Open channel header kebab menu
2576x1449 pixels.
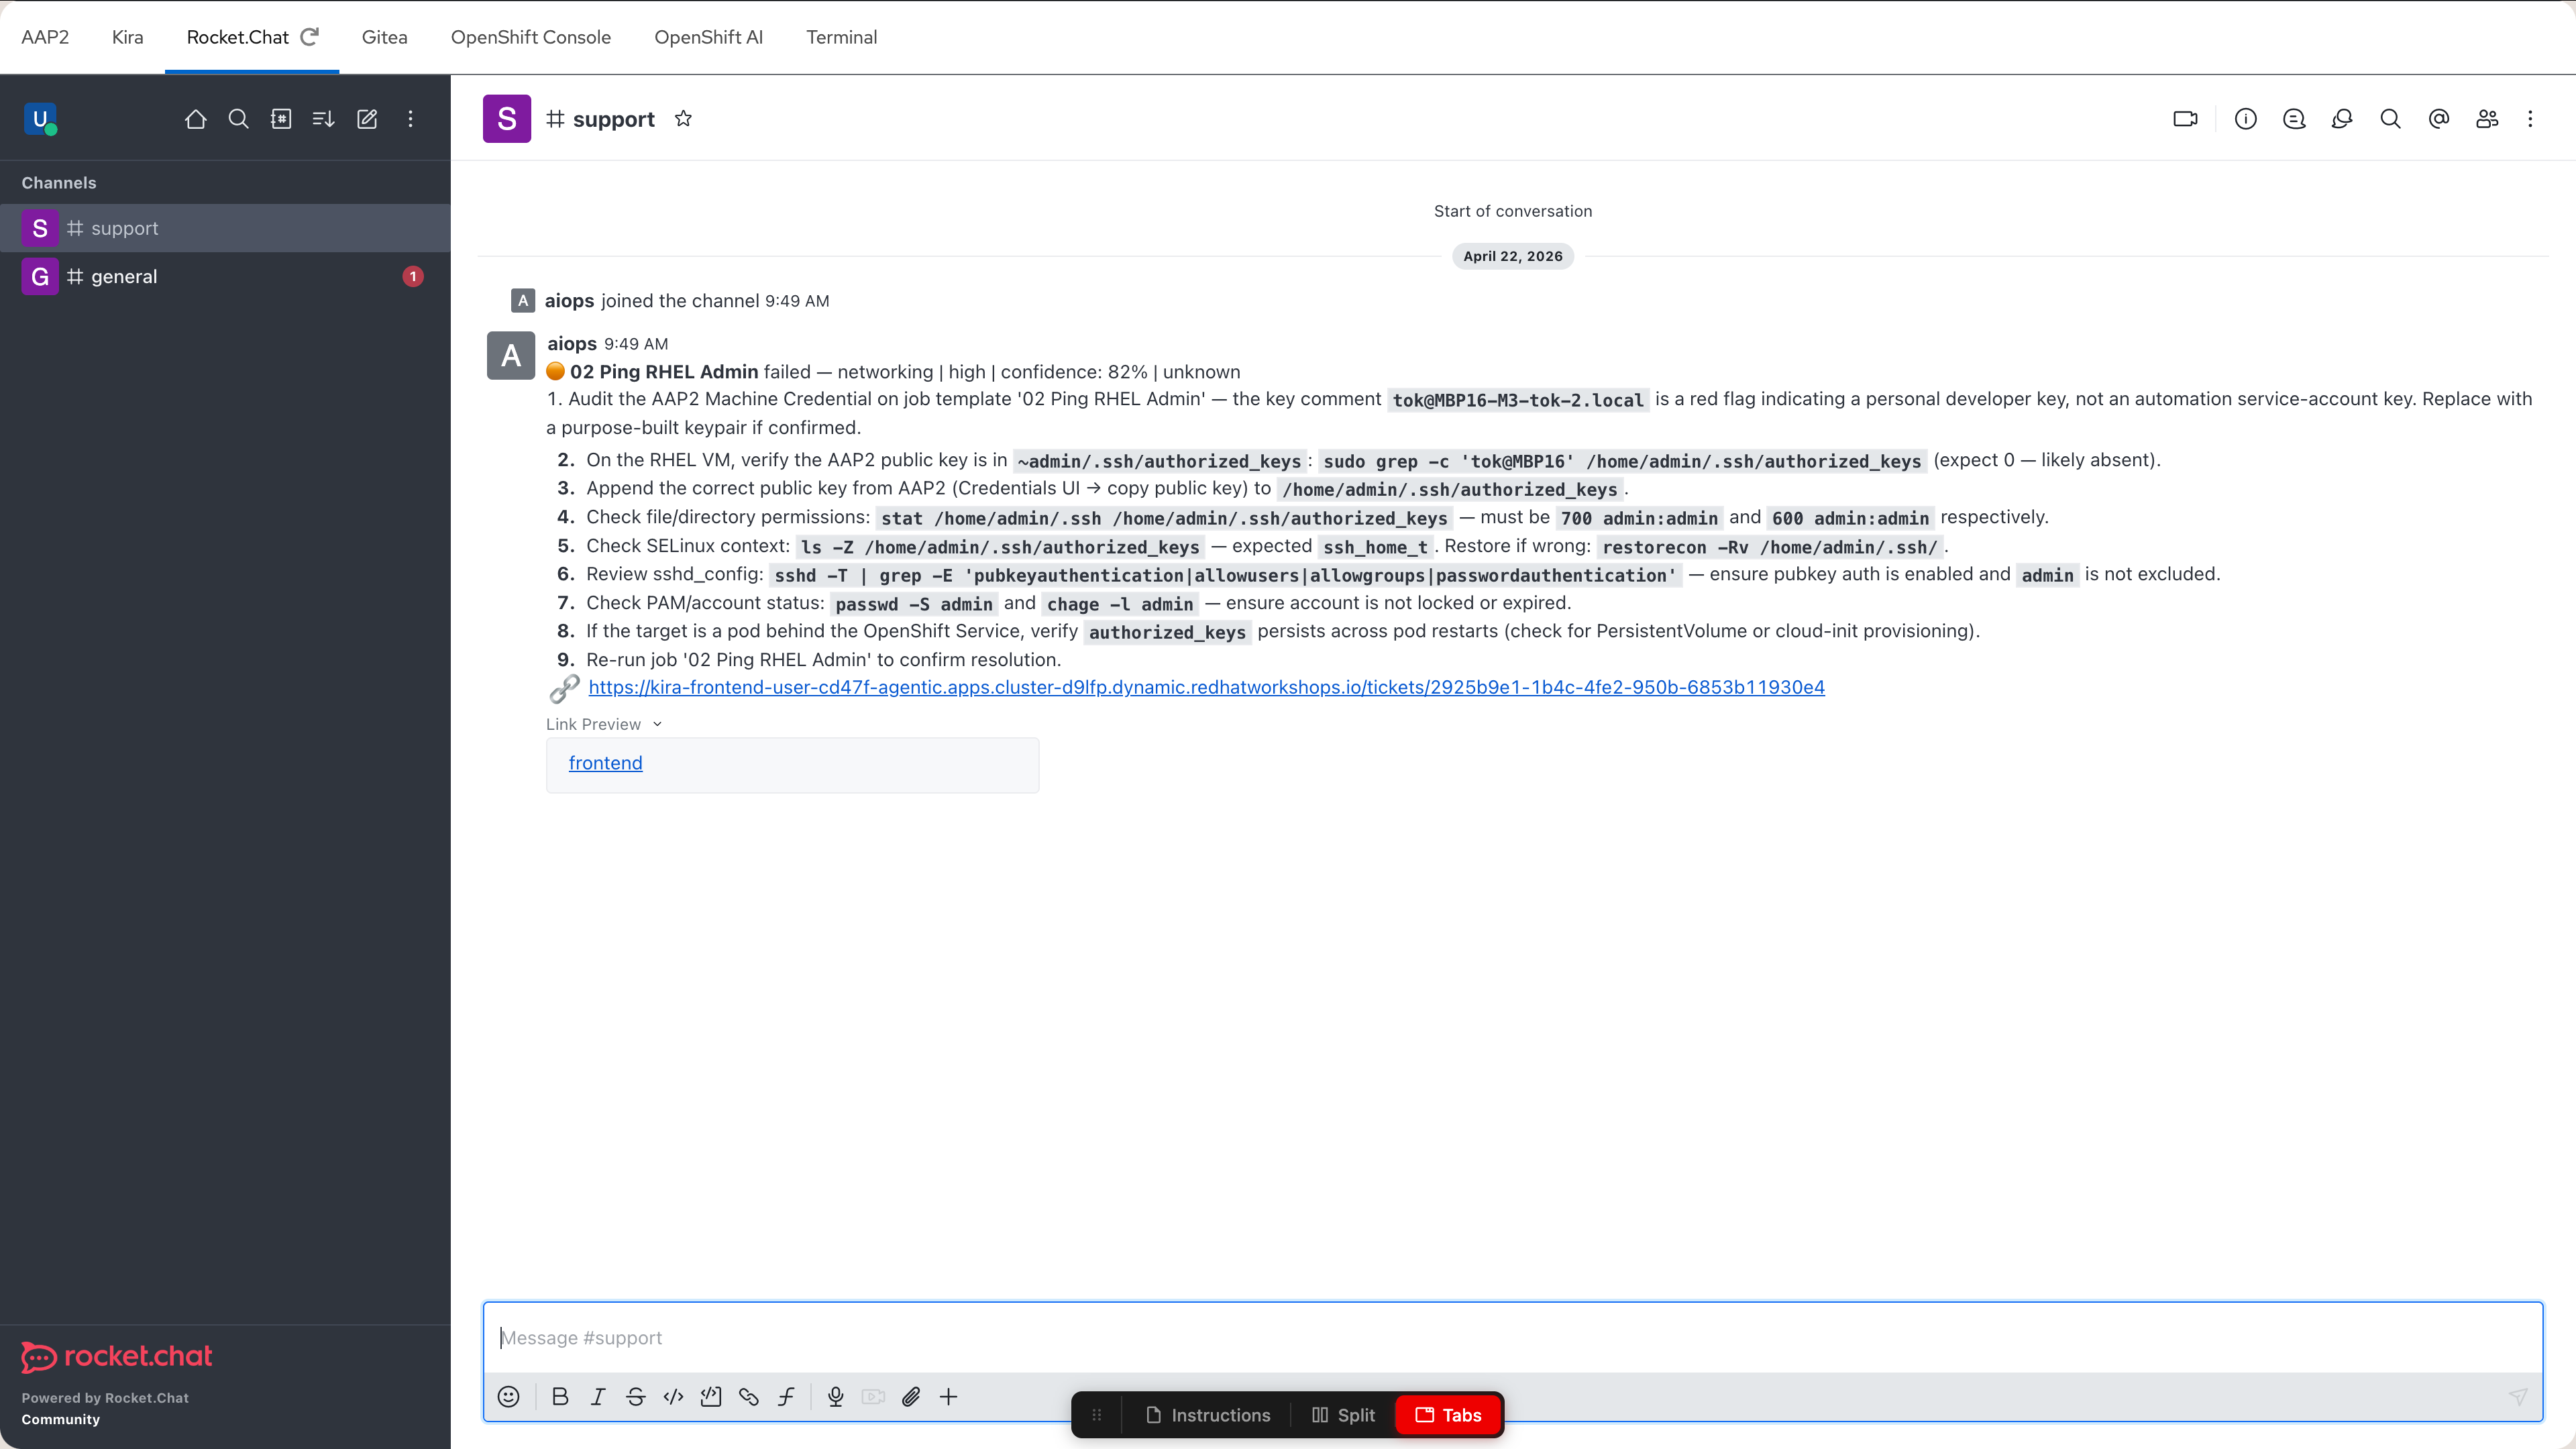click(2530, 119)
